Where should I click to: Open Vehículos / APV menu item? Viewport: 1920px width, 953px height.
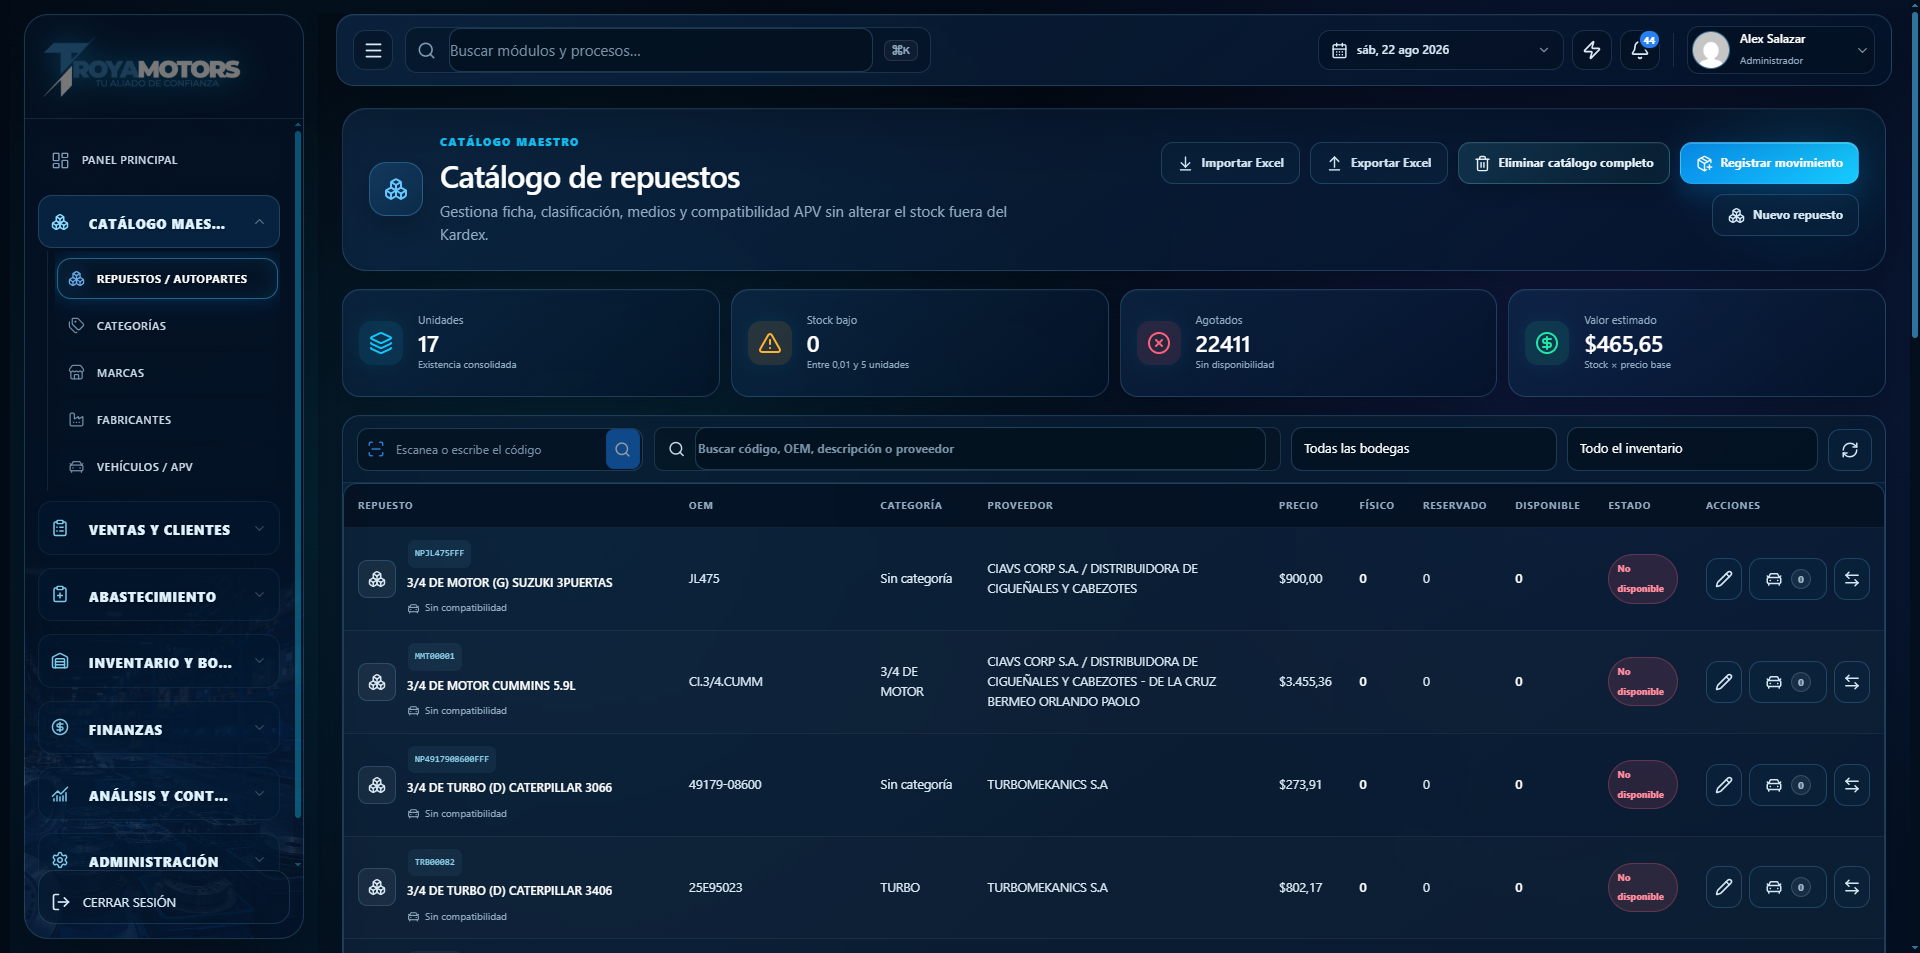[x=167, y=467]
